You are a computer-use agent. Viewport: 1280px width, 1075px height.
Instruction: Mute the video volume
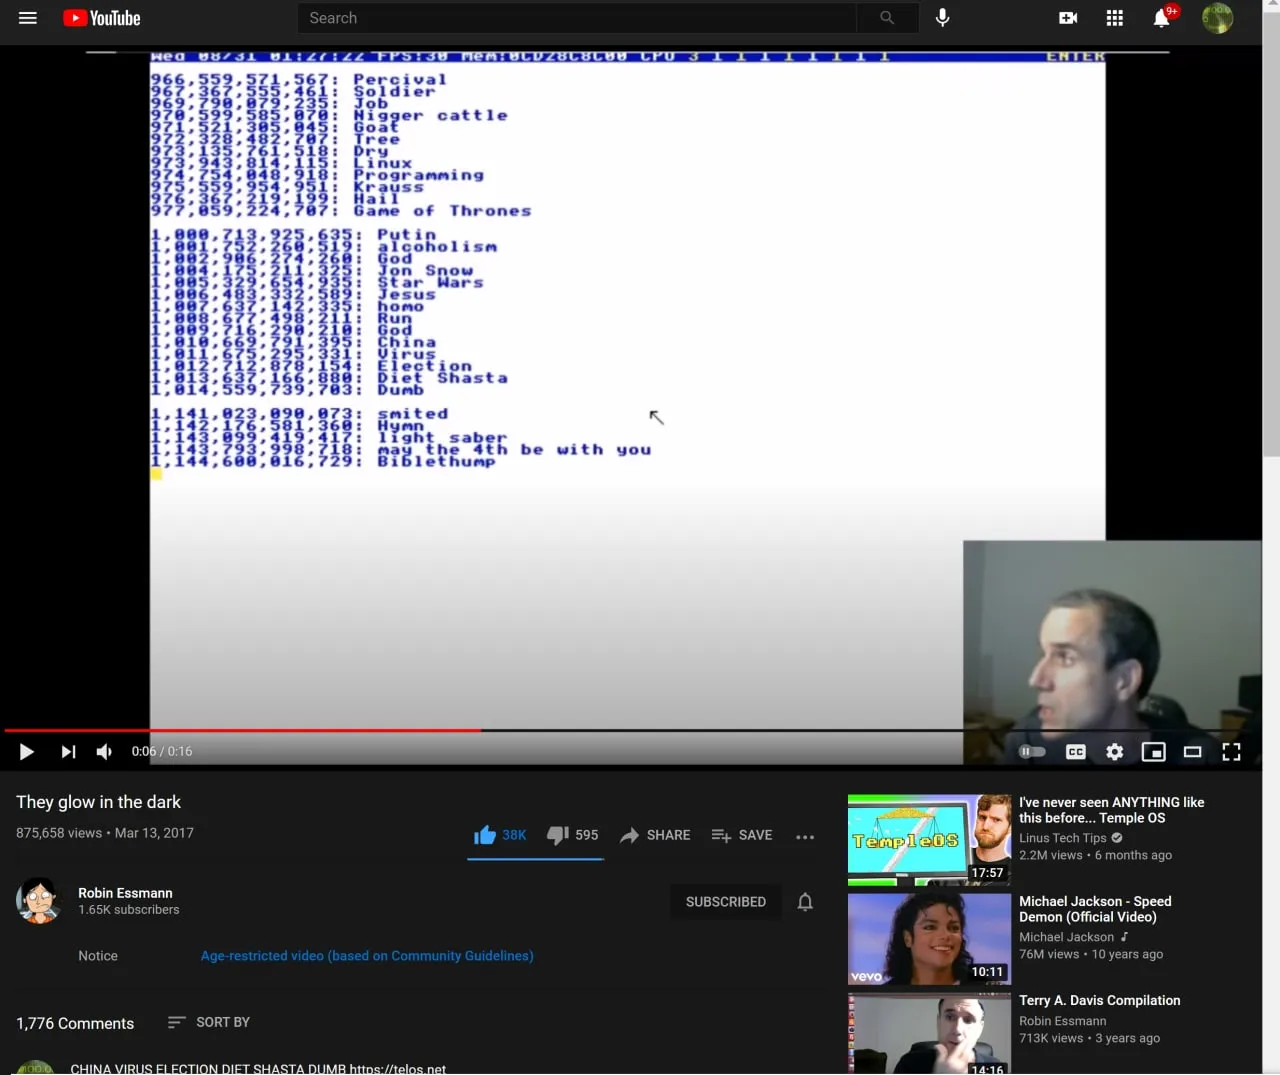pos(105,751)
